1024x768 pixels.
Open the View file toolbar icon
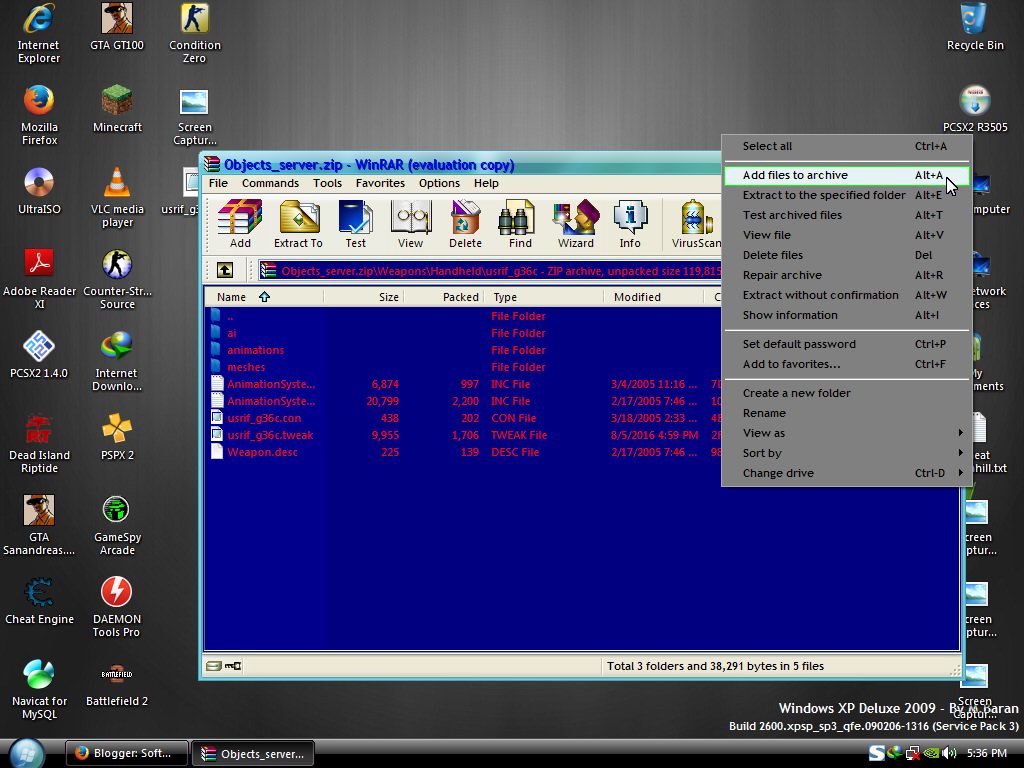point(410,222)
